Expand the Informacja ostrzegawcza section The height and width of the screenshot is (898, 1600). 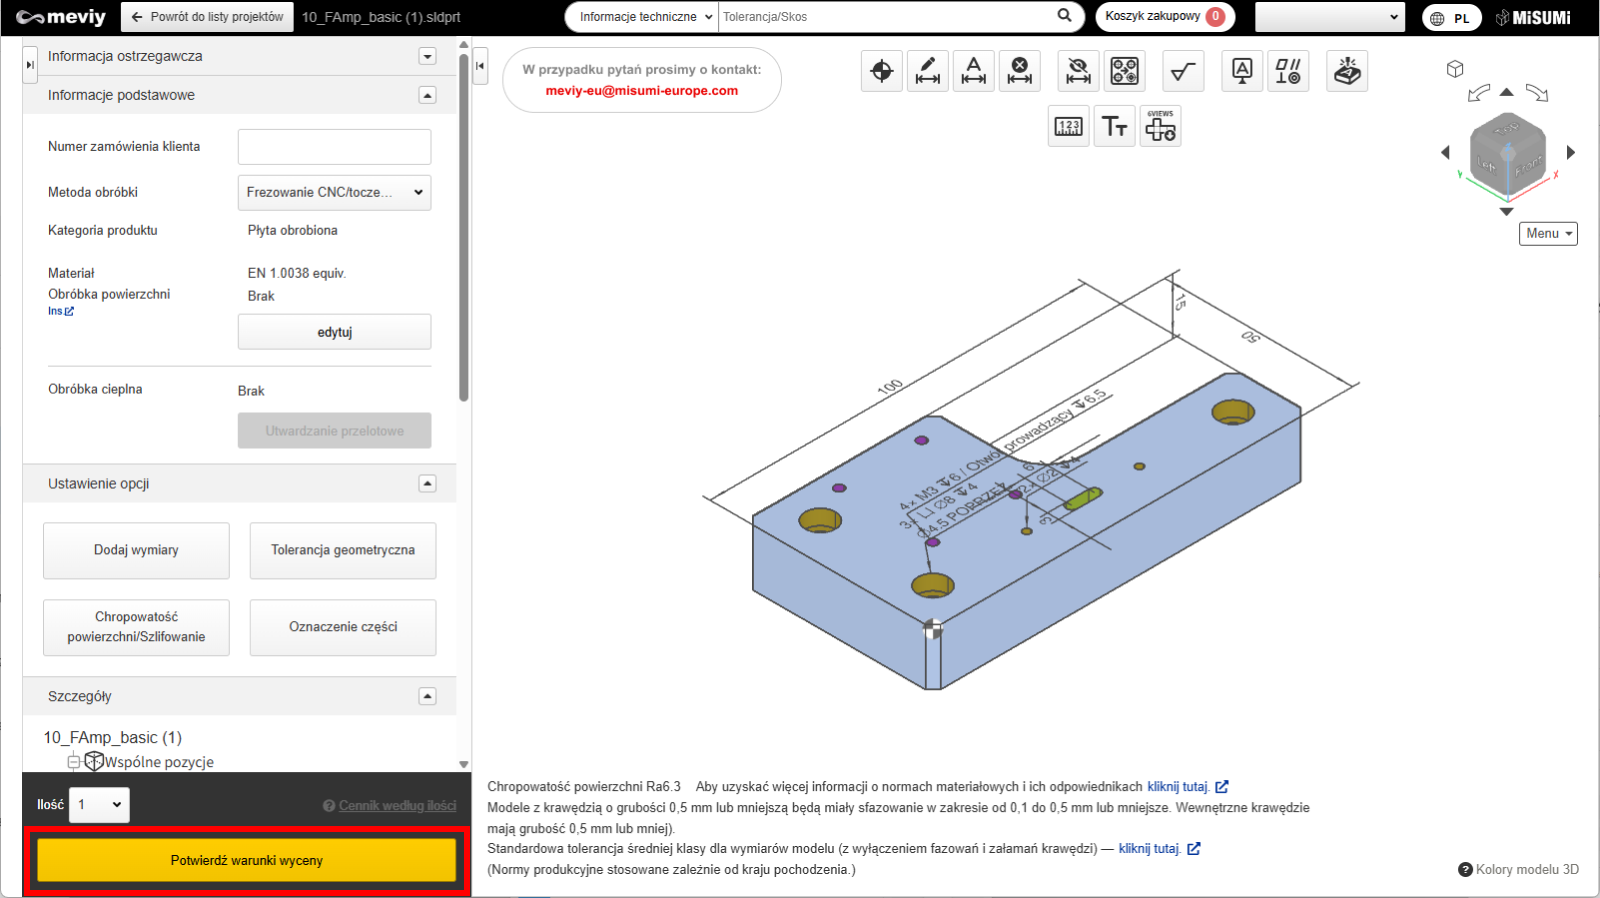[x=427, y=57]
